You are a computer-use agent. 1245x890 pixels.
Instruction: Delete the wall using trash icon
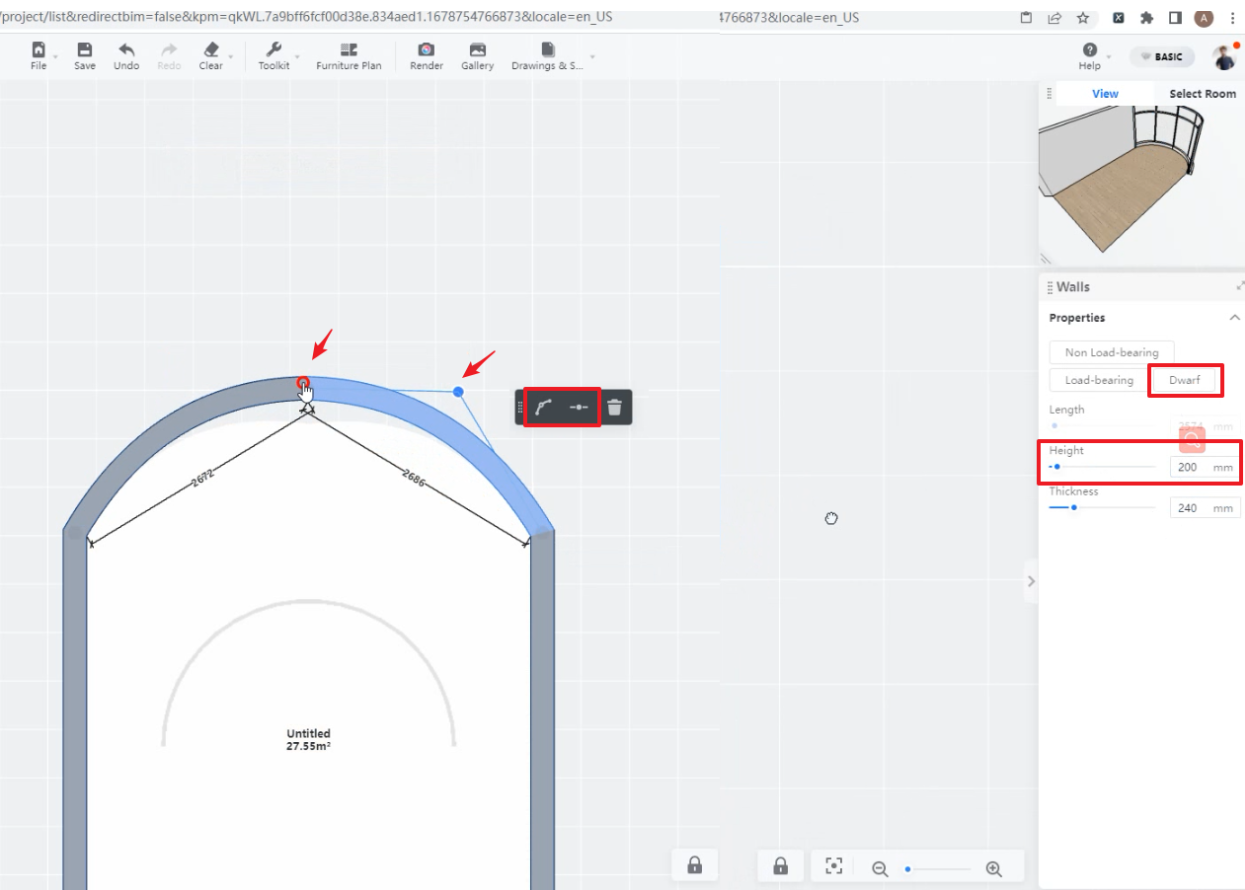pos(615,407)
